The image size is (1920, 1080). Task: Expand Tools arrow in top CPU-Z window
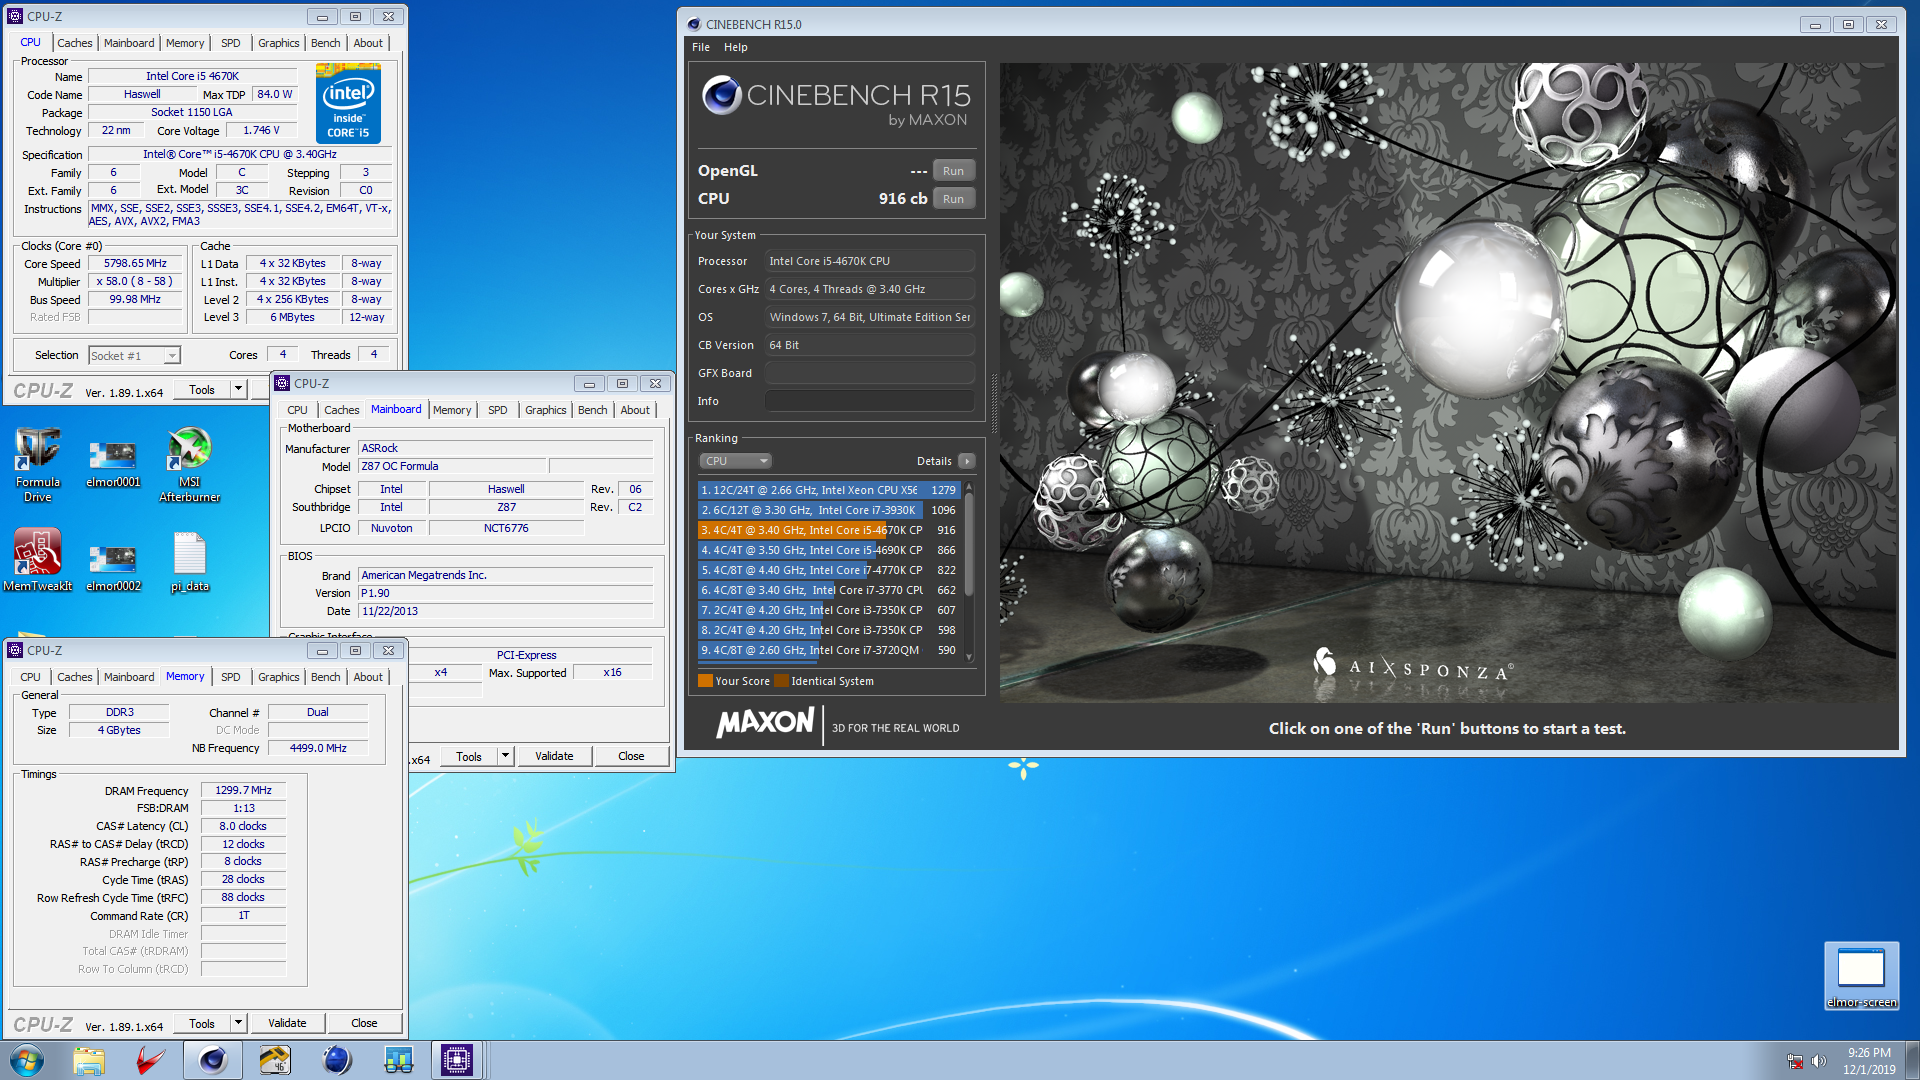point(238,390)
